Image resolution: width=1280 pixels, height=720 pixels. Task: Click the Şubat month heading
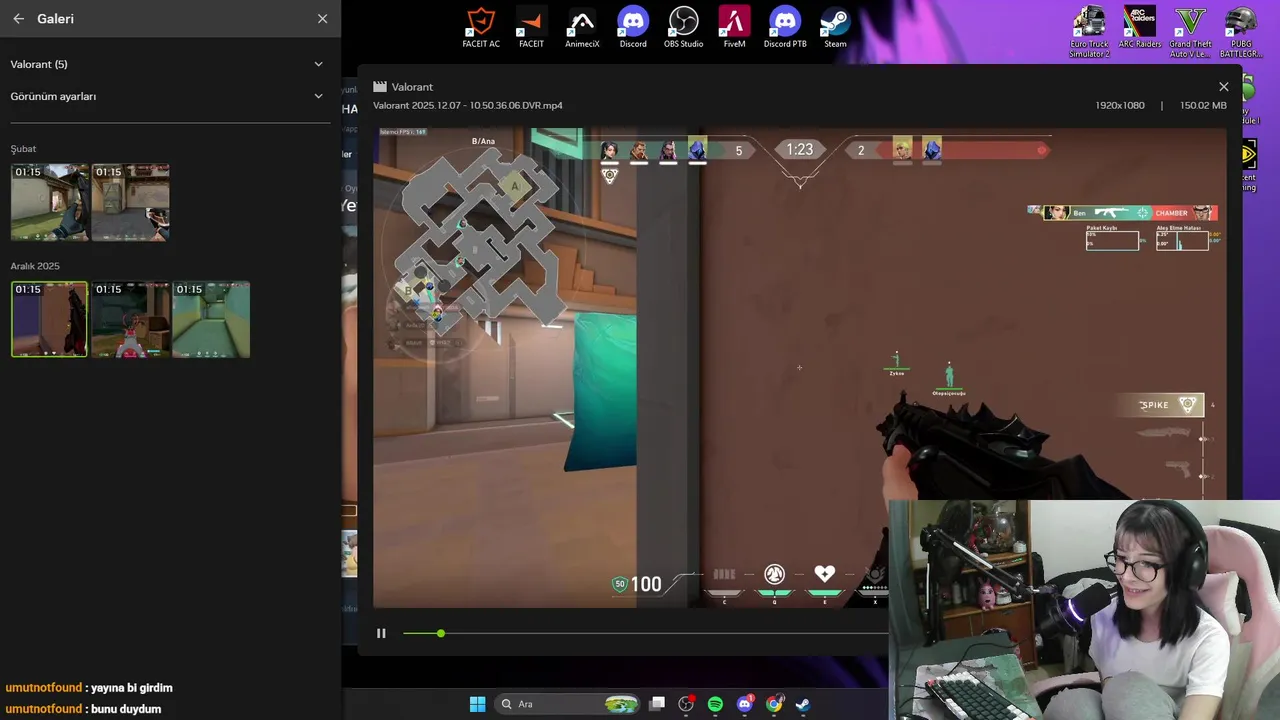point(23,149)
